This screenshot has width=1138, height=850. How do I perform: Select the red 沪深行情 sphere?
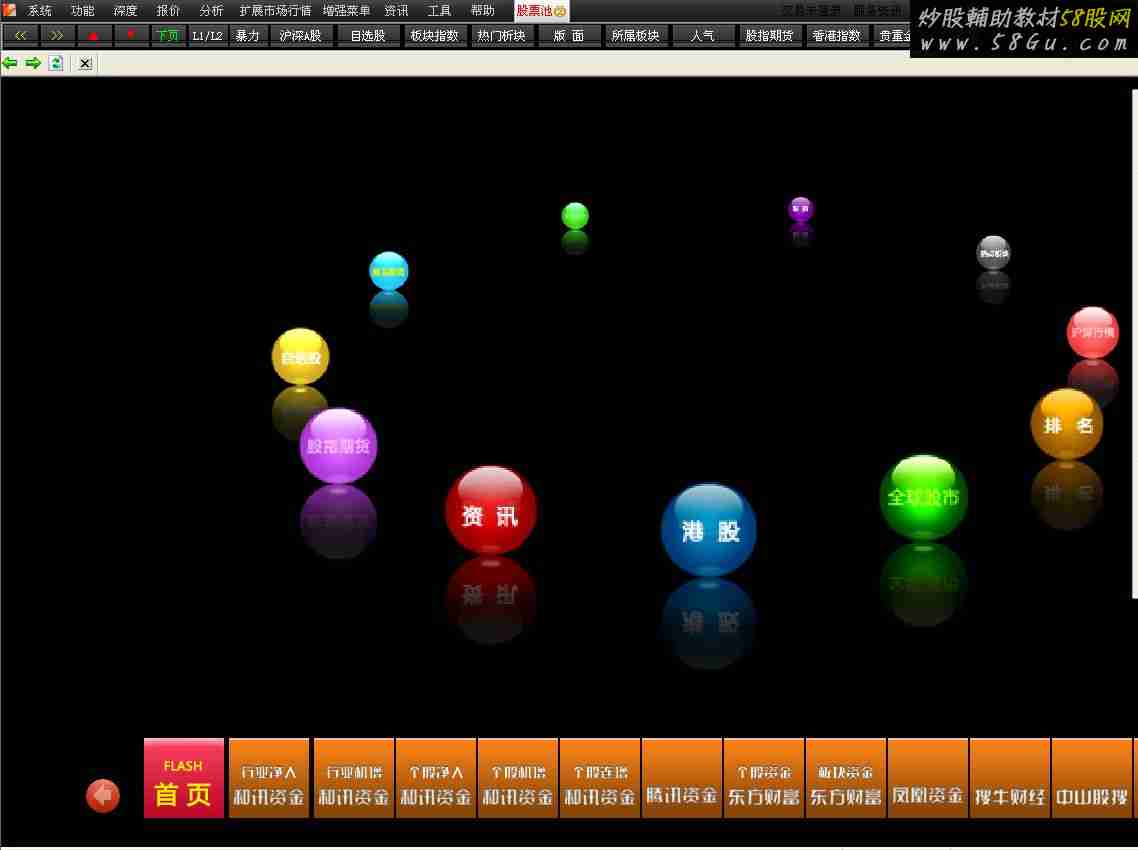[x=1092, y=333]
